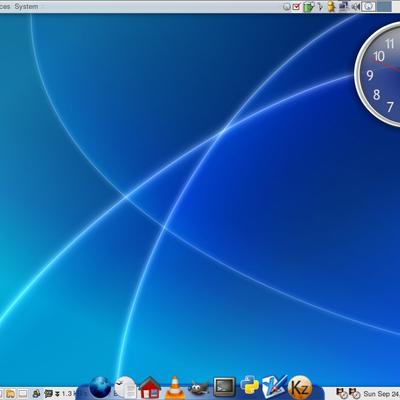
Task: Click the Sun Sep 24 date in bottom panel
Action: [381, 394]
